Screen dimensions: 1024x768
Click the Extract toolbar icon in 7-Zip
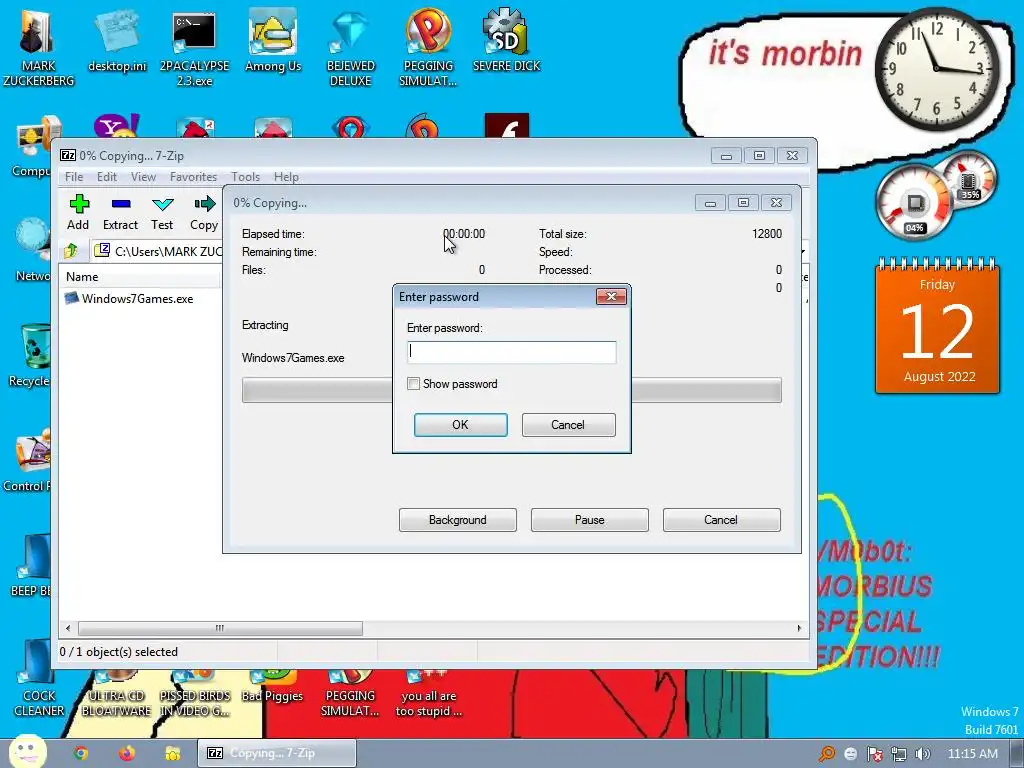120,212
